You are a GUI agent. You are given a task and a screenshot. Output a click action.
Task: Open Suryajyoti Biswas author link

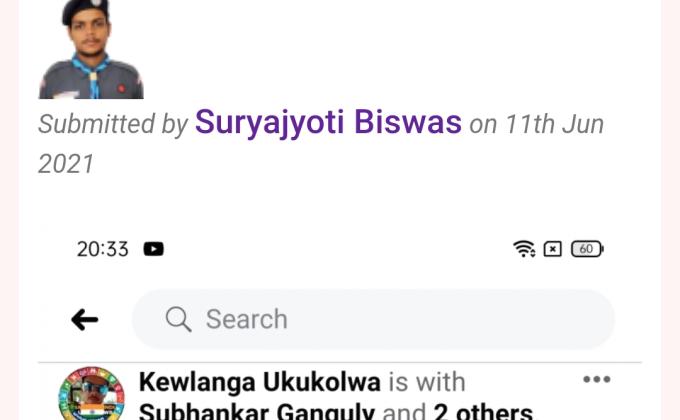click(x=328, y=122)
